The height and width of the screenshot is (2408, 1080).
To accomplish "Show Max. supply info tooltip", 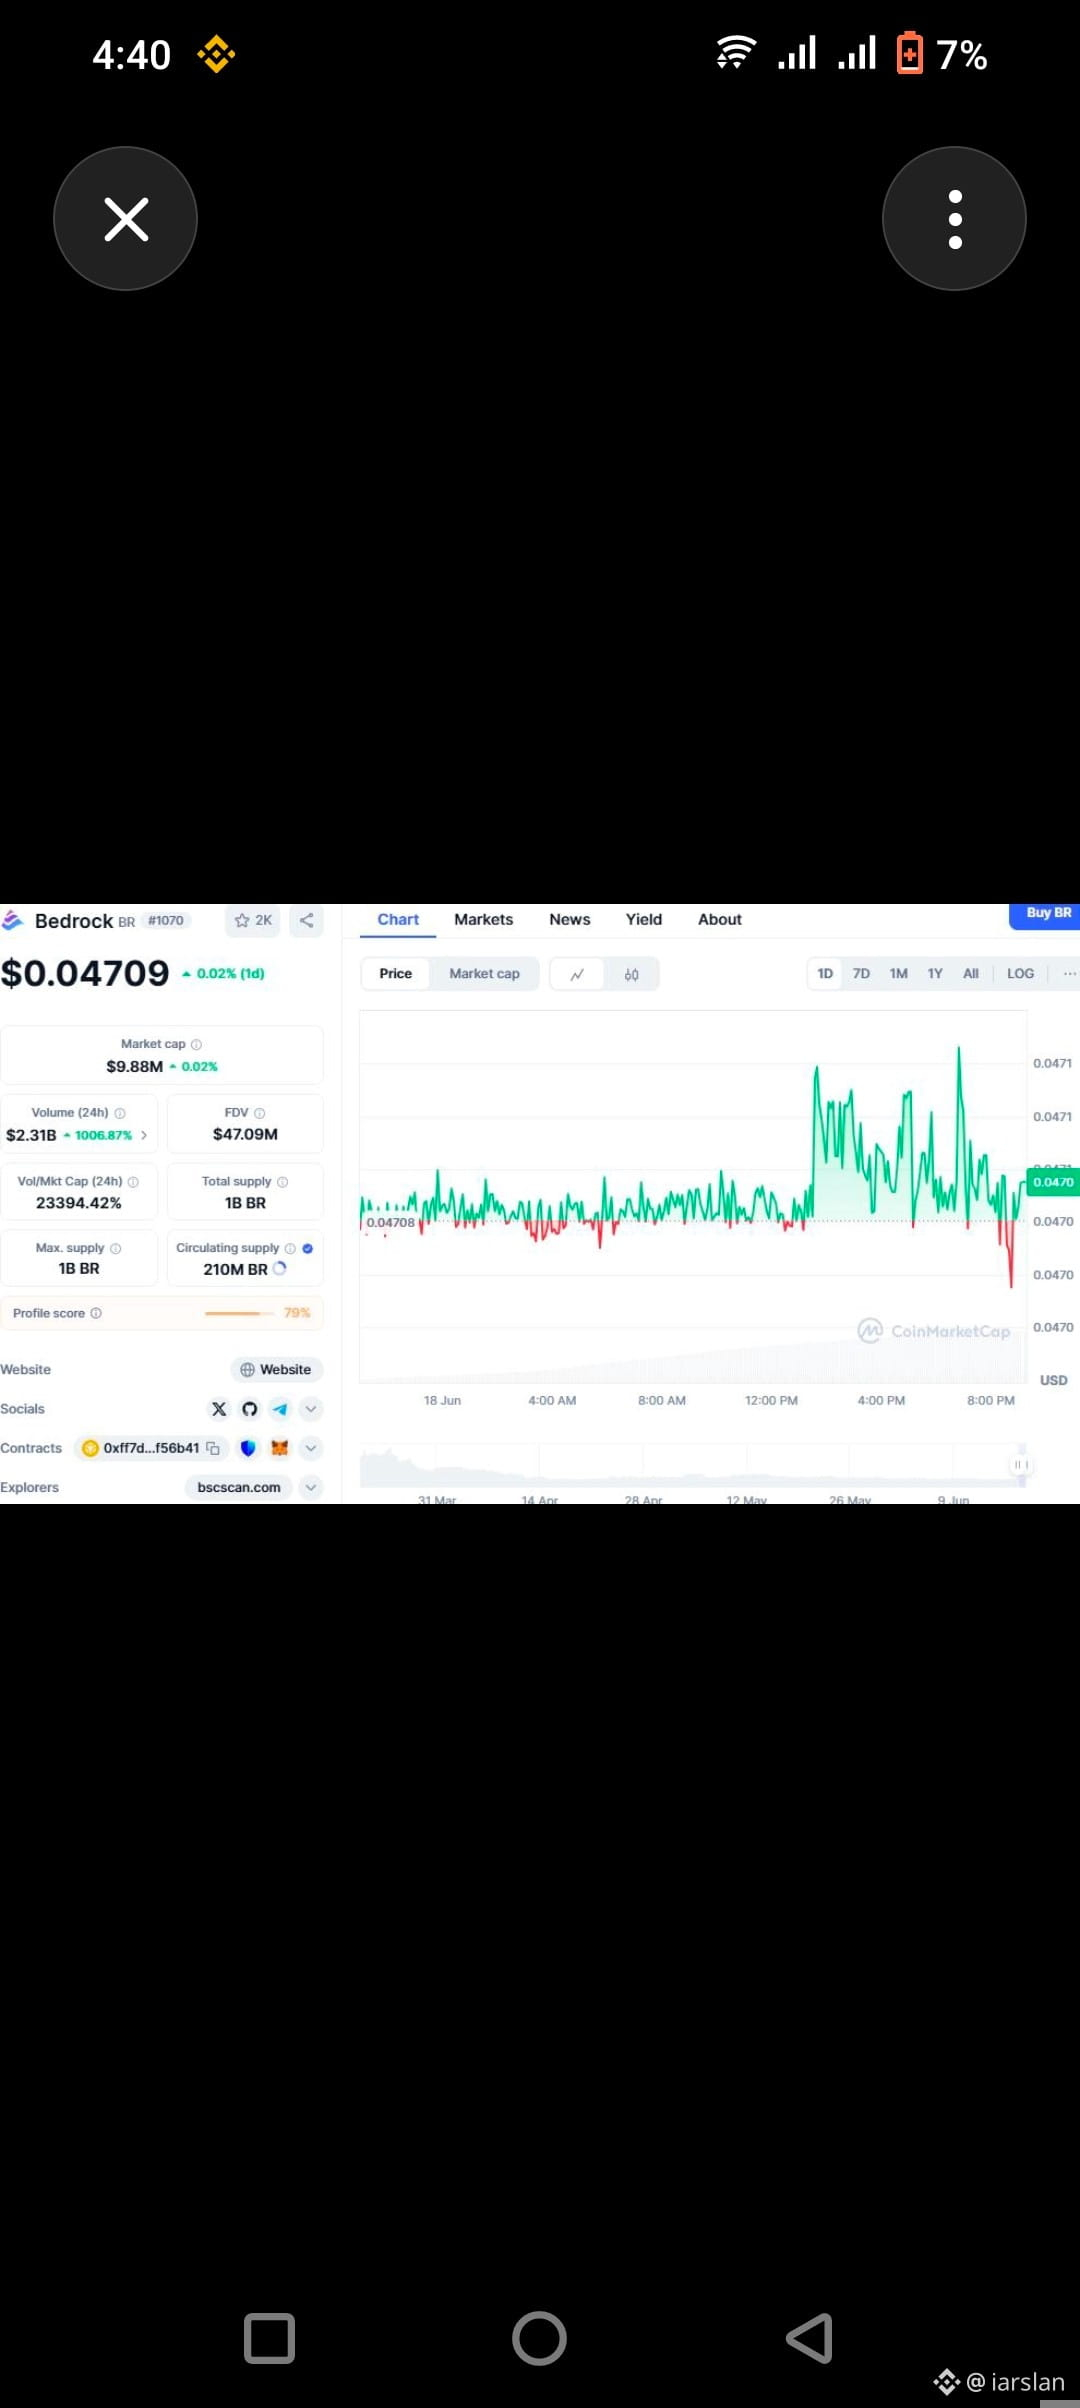I will (x=116, y=1248).
